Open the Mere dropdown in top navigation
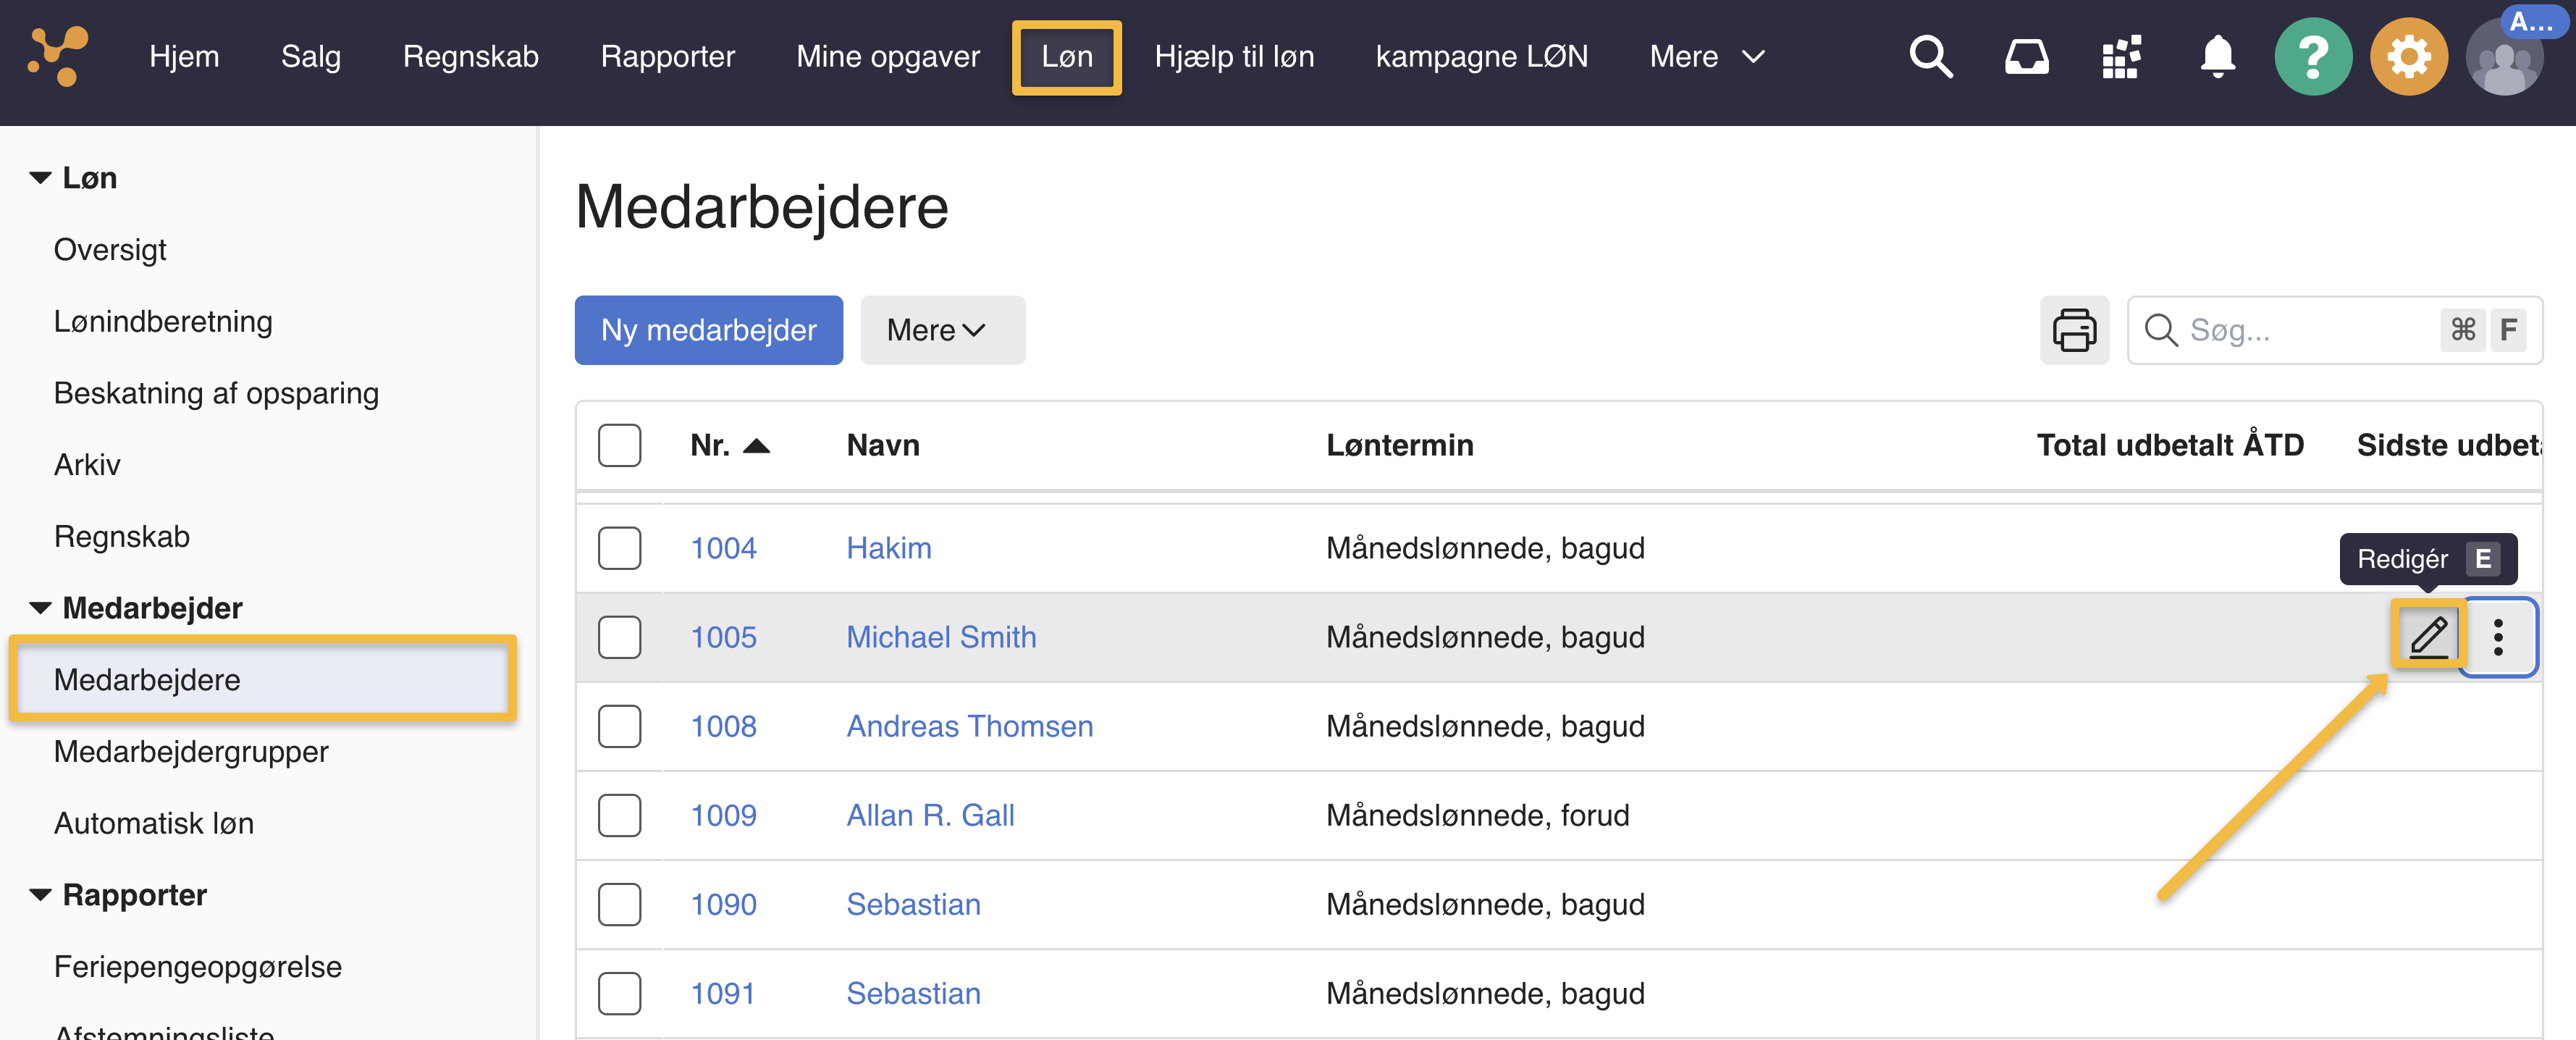This screenshot has width=2576, height=1040. click(x=1706, y=57)
